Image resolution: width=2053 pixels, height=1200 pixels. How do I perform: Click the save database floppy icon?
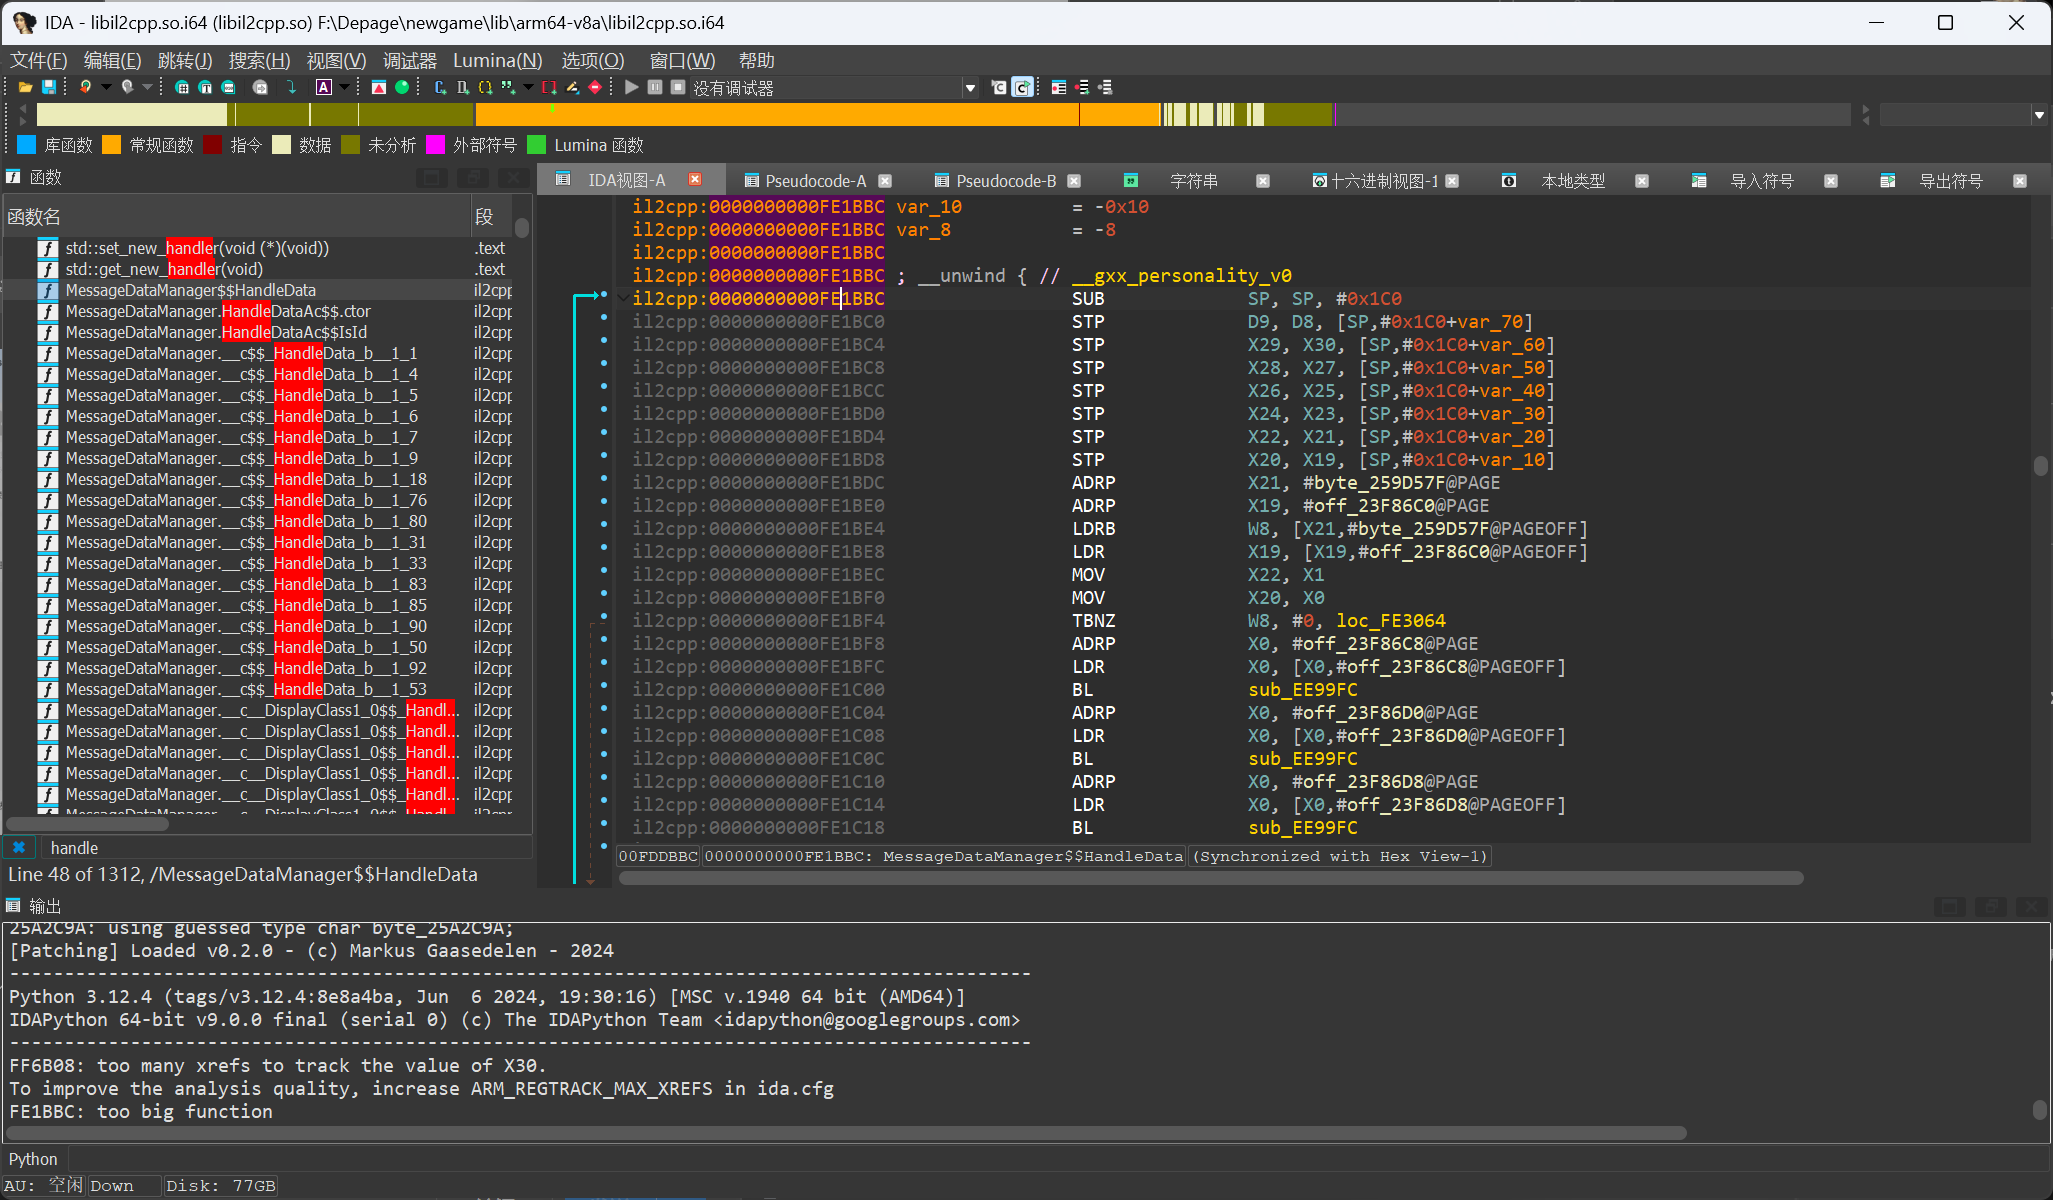click(x=48, y=88)
